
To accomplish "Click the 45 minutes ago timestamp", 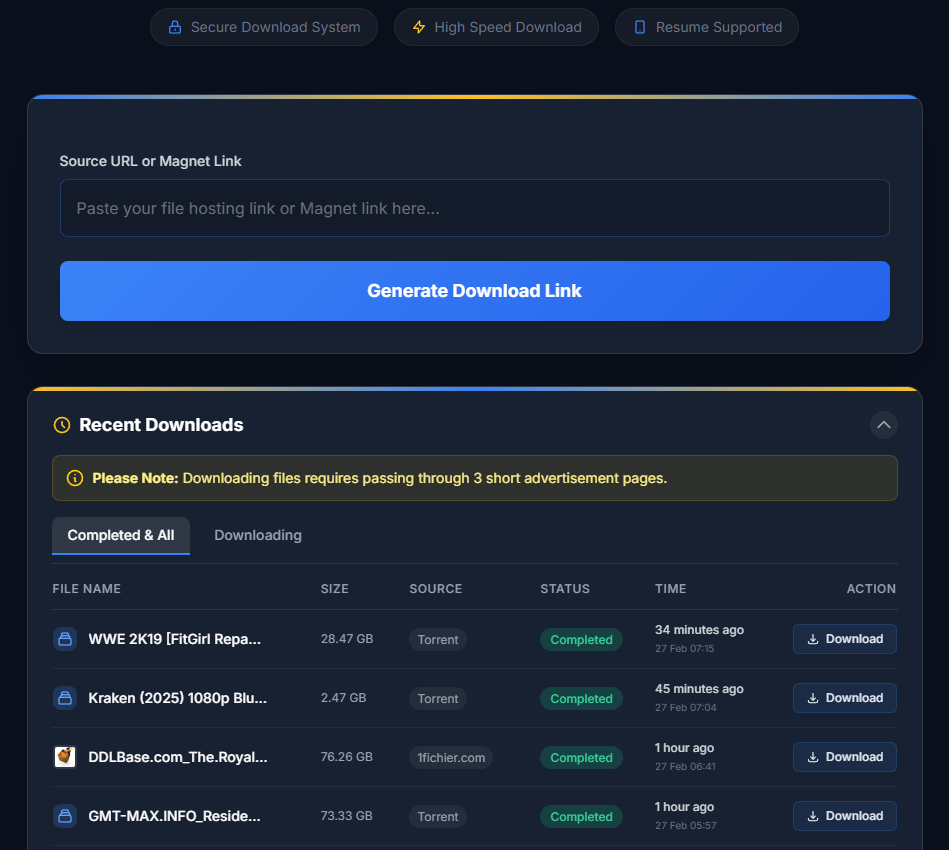I will pyautogui.click(x=699, y=689).
